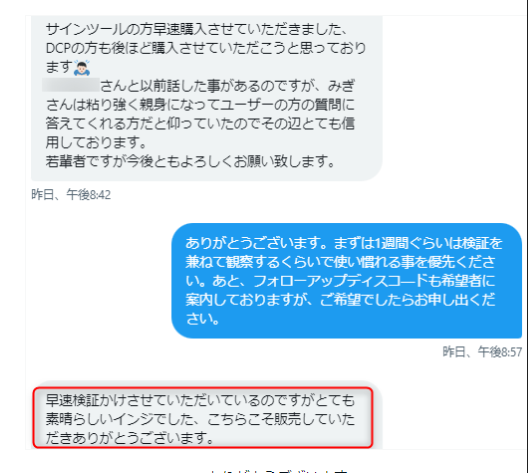Click the line 用しております。
The image size is (528, 473).
point(96,142)
